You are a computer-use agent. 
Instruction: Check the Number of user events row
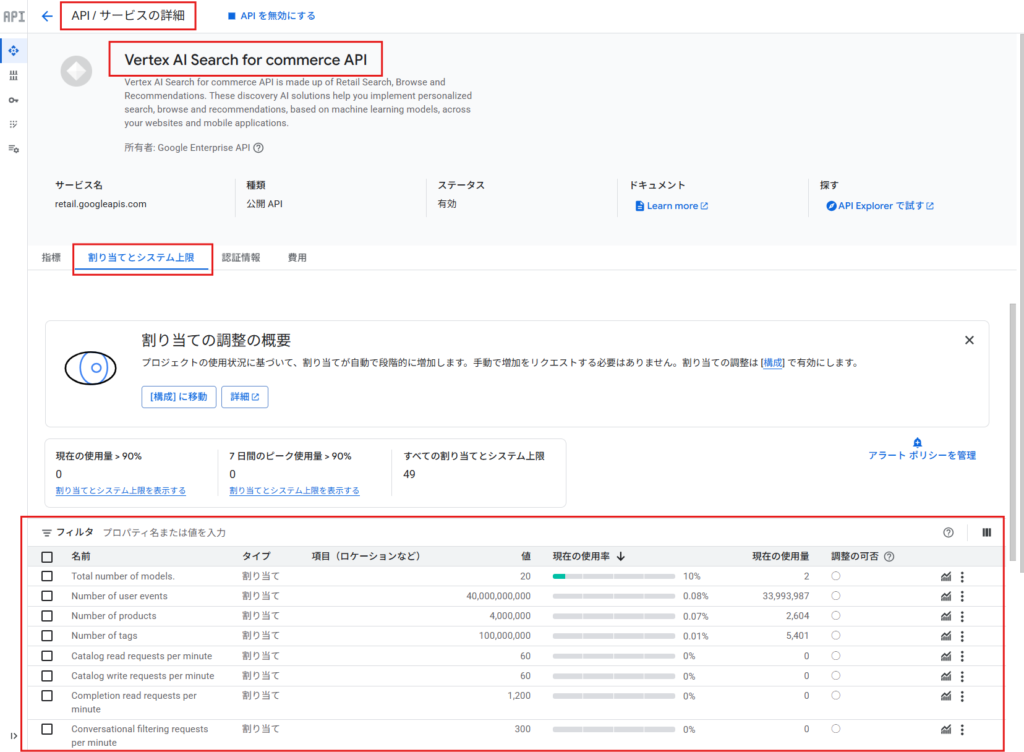coord(47,596)
